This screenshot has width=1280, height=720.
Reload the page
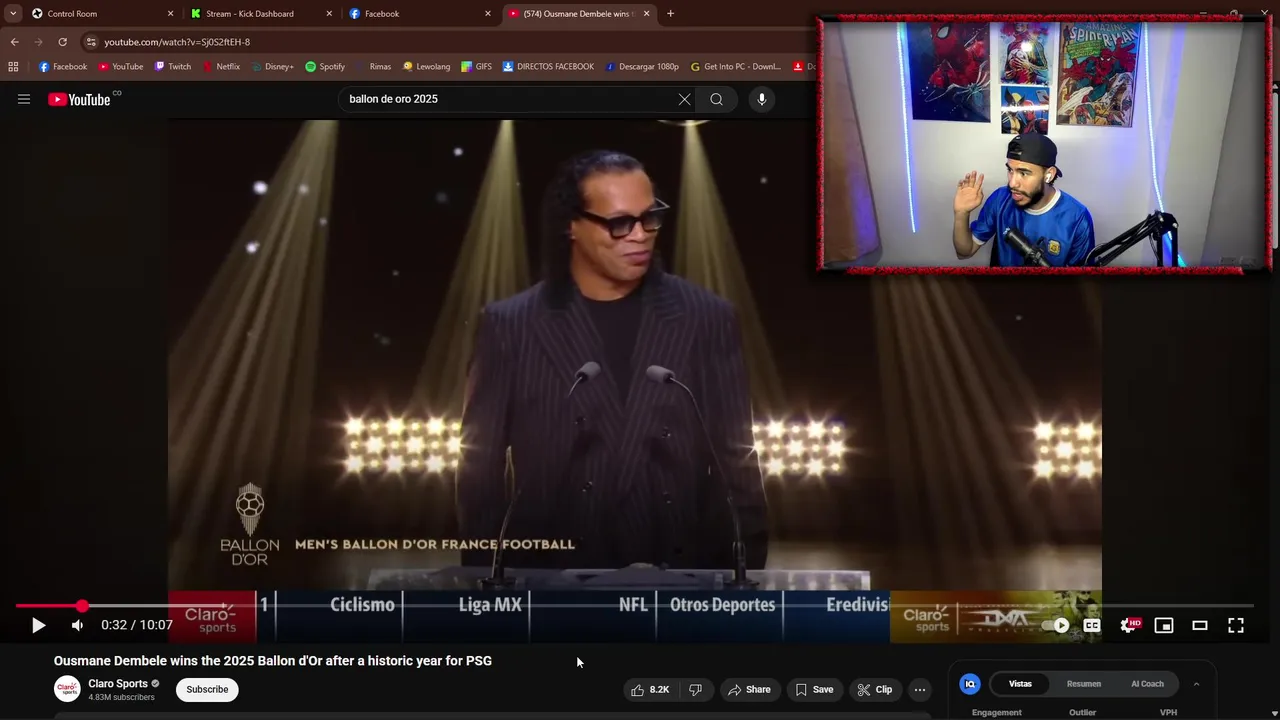[62, 42]
